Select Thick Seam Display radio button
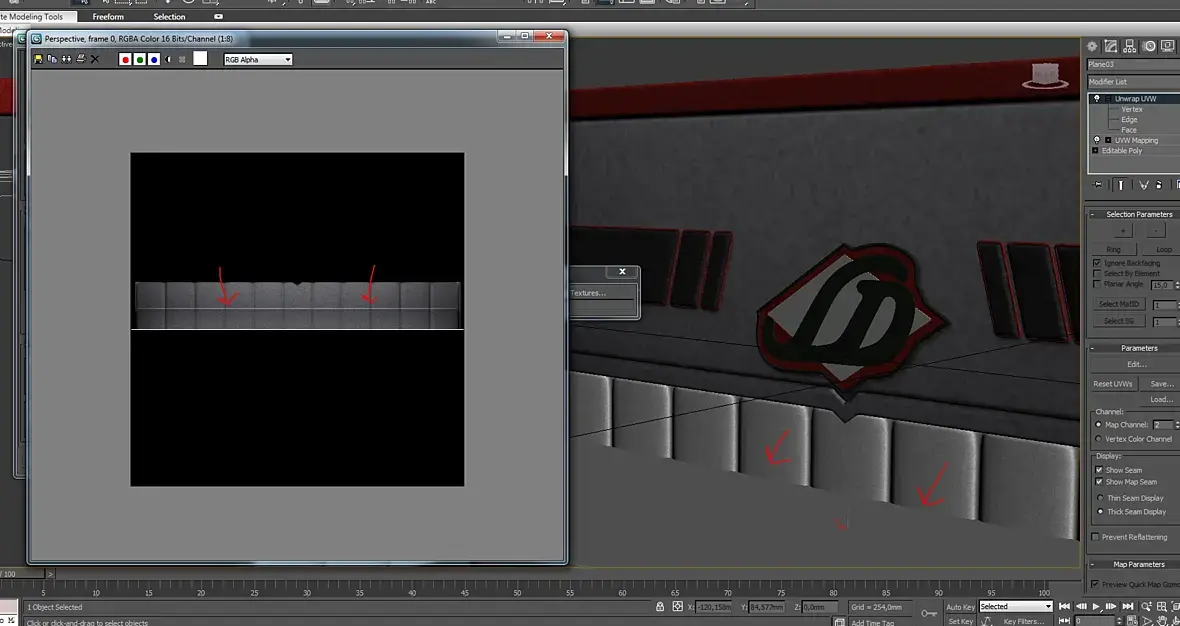The width and height of the screenshot is (1180, 626). pos(1100,512)
